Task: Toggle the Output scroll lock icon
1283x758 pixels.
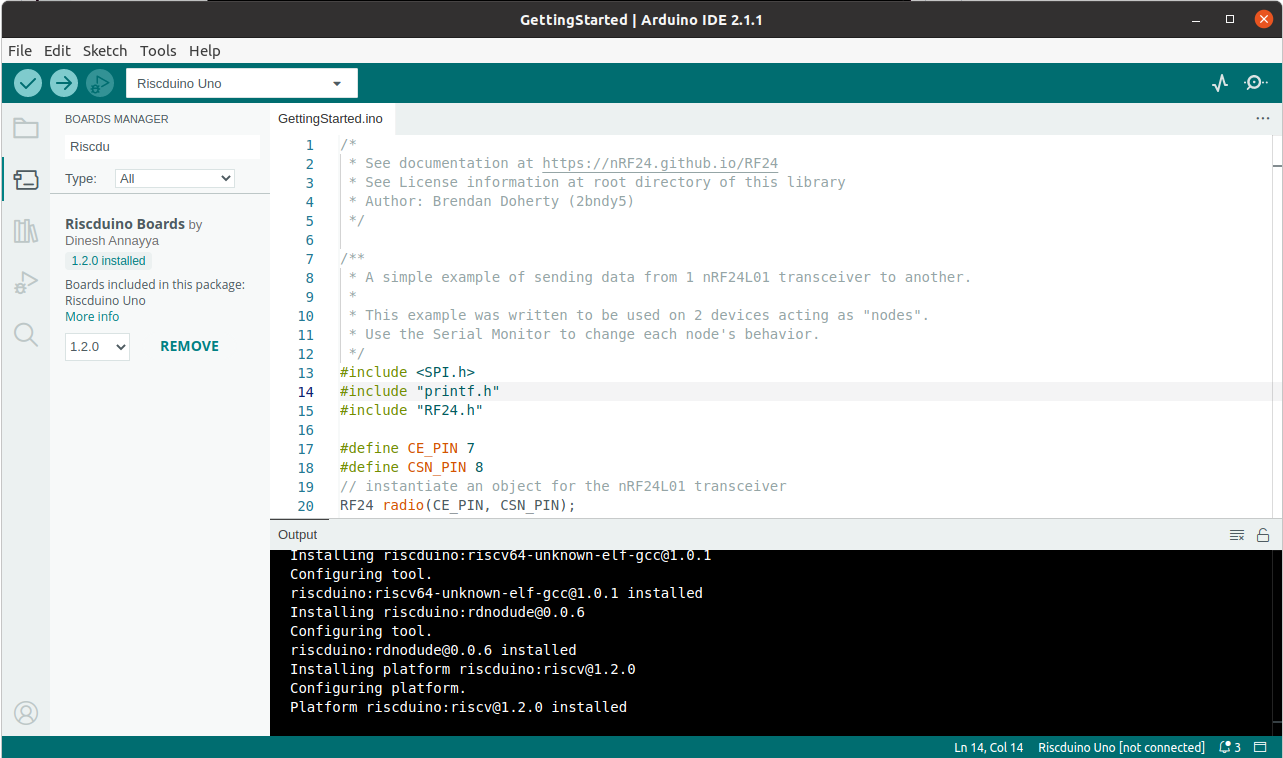Action: (1263, 535)
